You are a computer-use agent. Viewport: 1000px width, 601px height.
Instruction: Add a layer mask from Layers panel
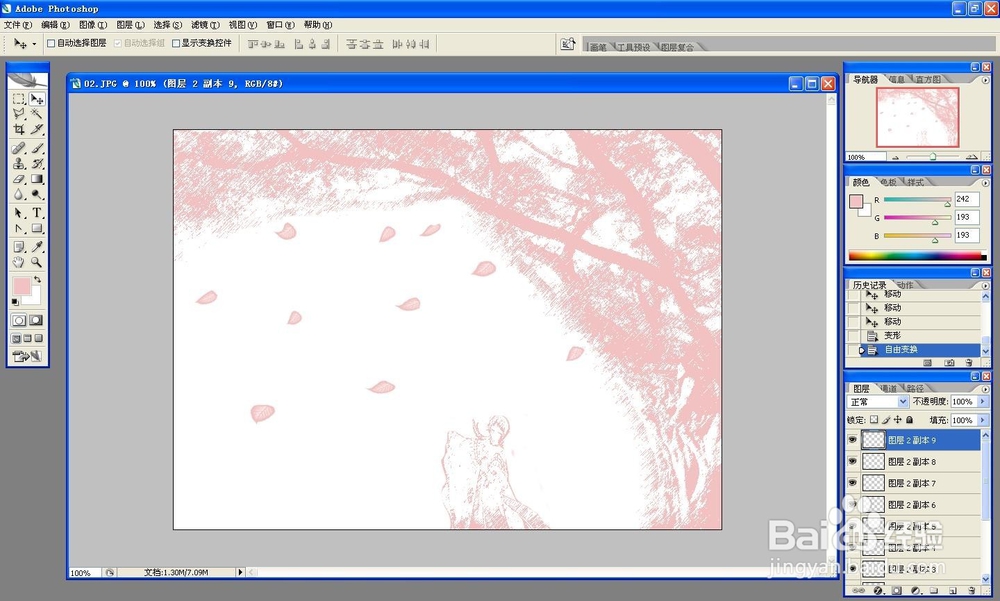tap(897, 591)
